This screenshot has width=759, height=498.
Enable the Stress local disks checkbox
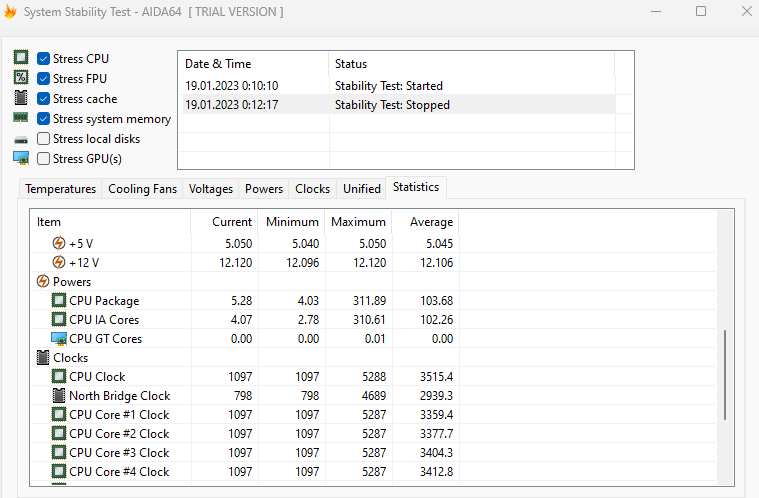pyautogui.click(x=44, y=139)
